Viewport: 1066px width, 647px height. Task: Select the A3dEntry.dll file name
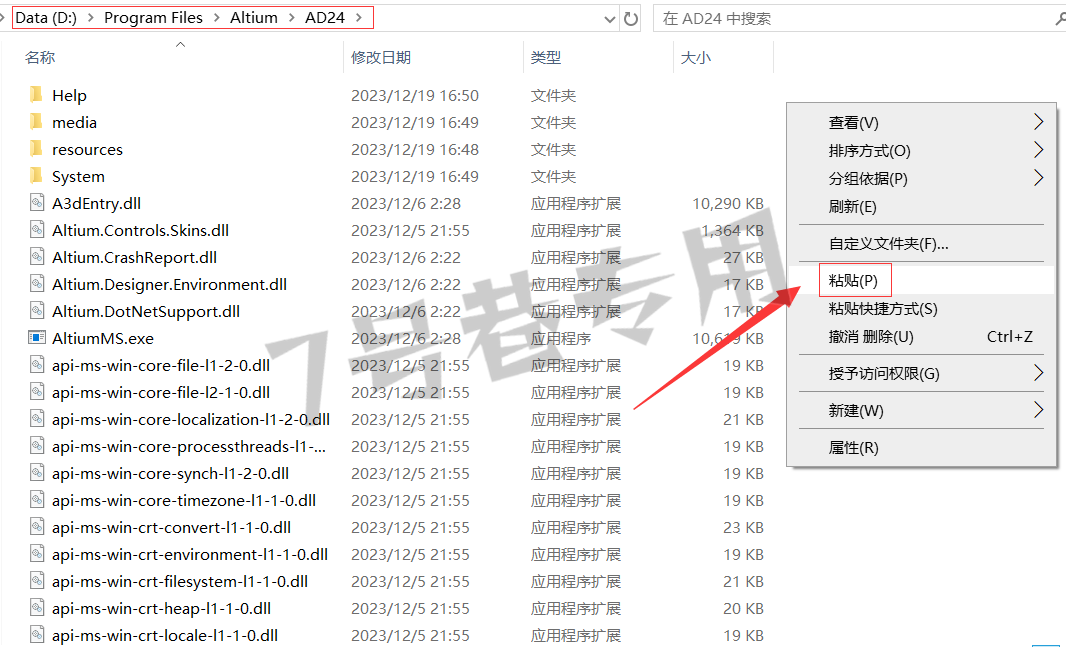click(97, 203)
